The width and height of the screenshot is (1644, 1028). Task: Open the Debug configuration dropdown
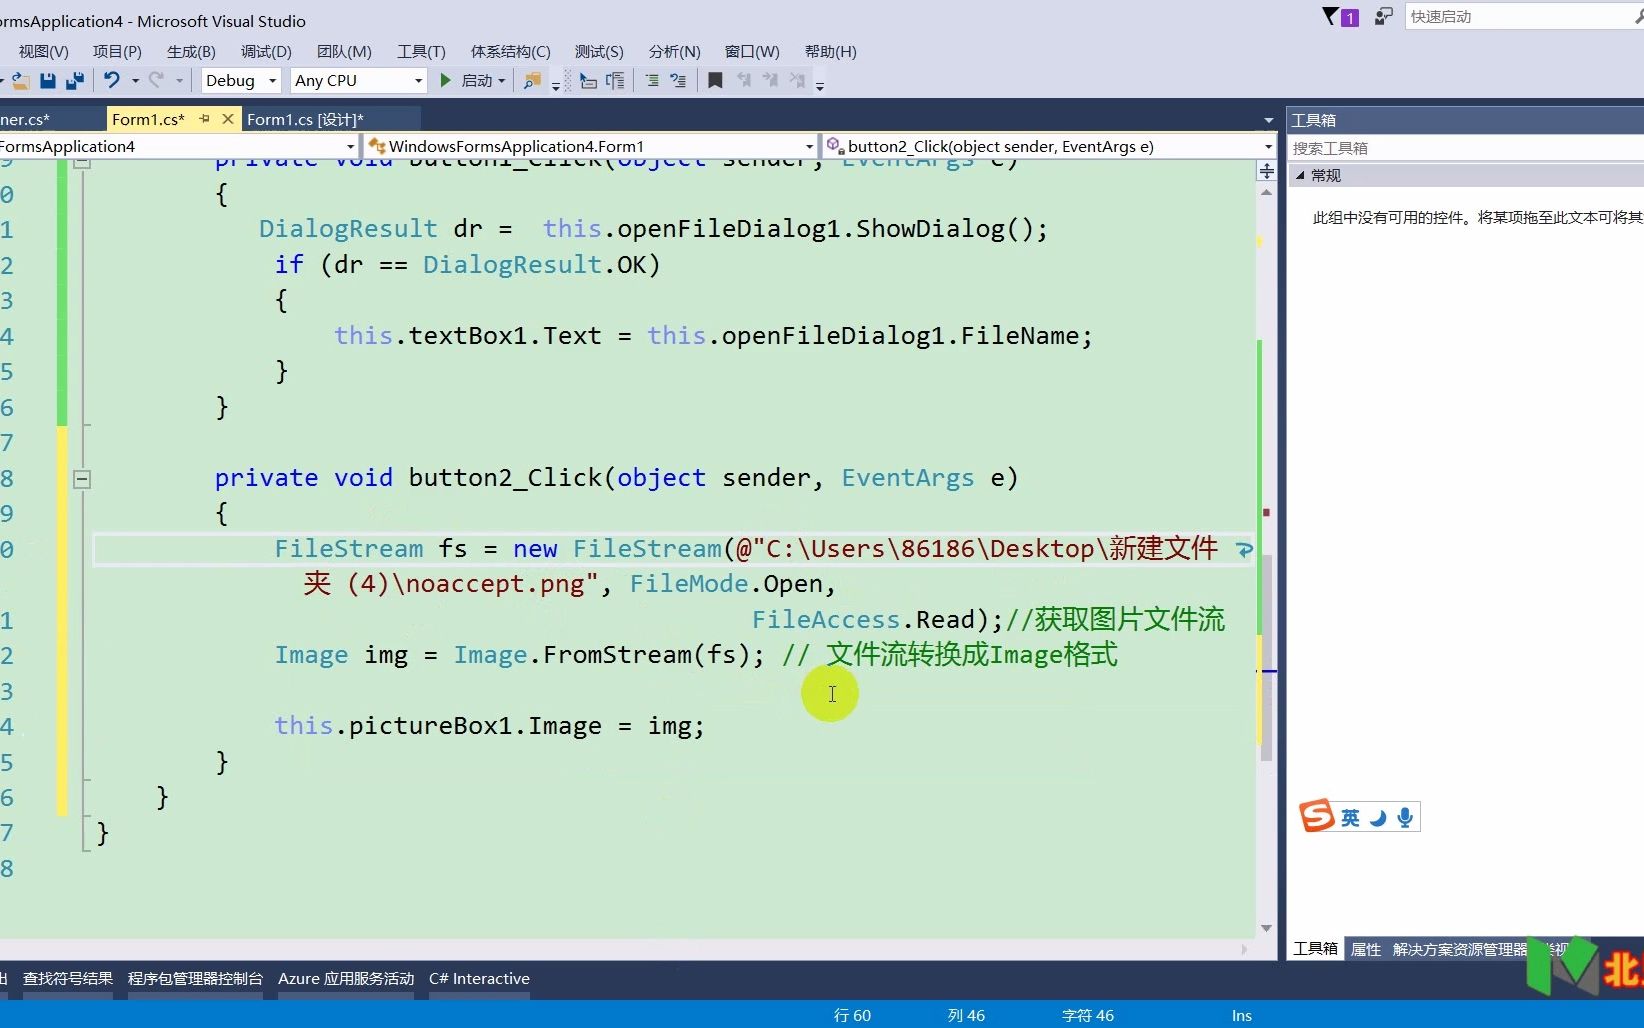coord(241,81)
